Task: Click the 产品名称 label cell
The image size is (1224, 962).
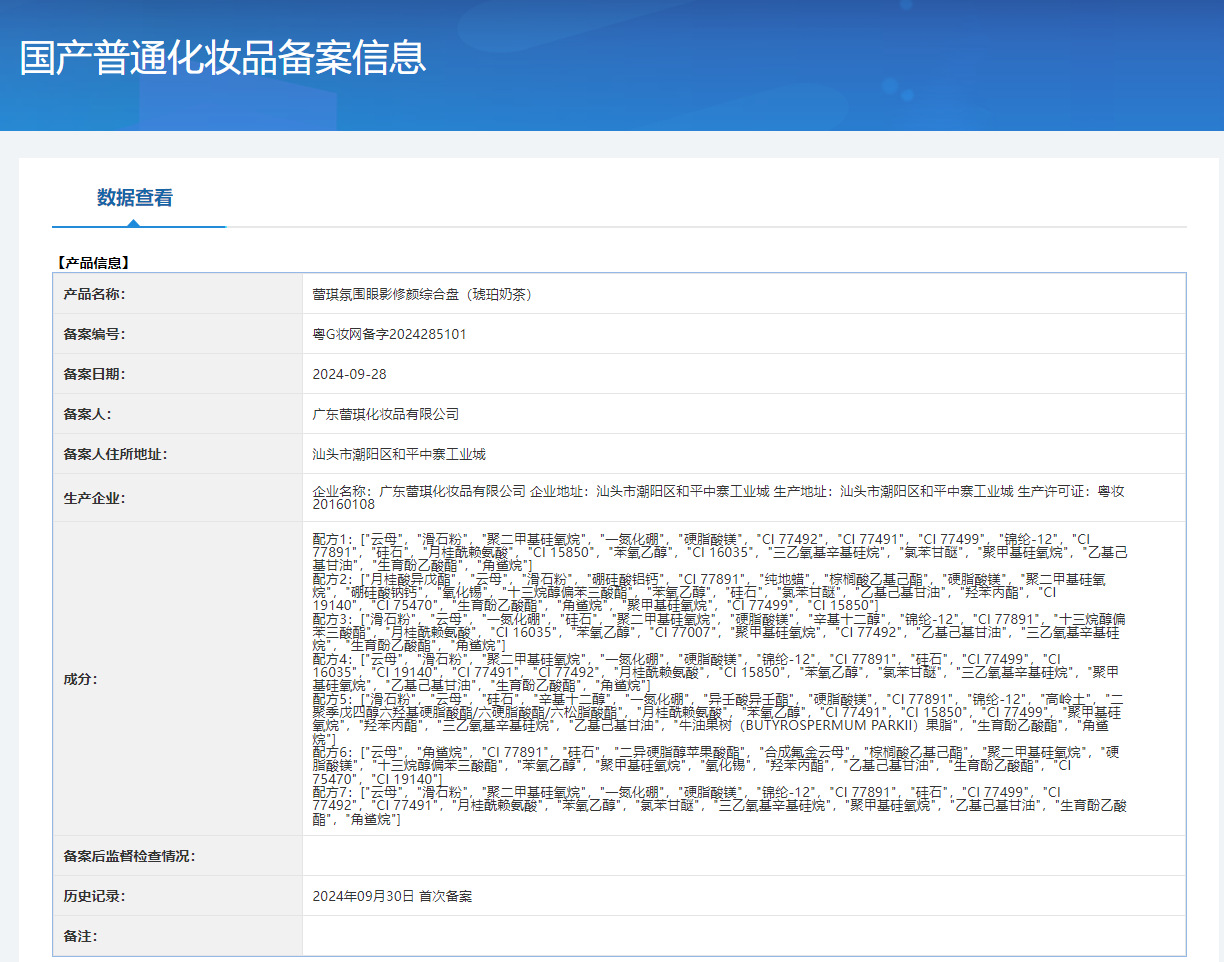Action: [178, 294]
